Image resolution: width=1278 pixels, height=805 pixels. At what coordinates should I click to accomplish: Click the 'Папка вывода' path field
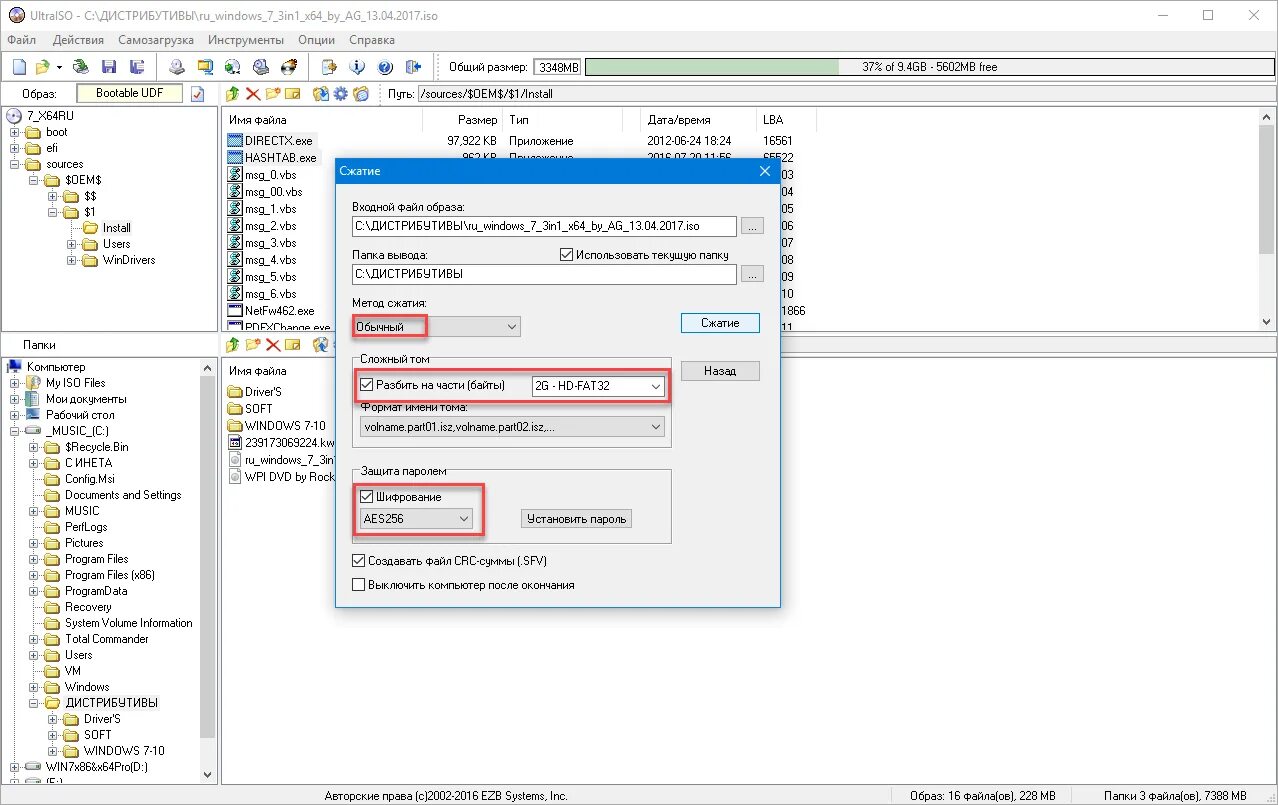545,274
